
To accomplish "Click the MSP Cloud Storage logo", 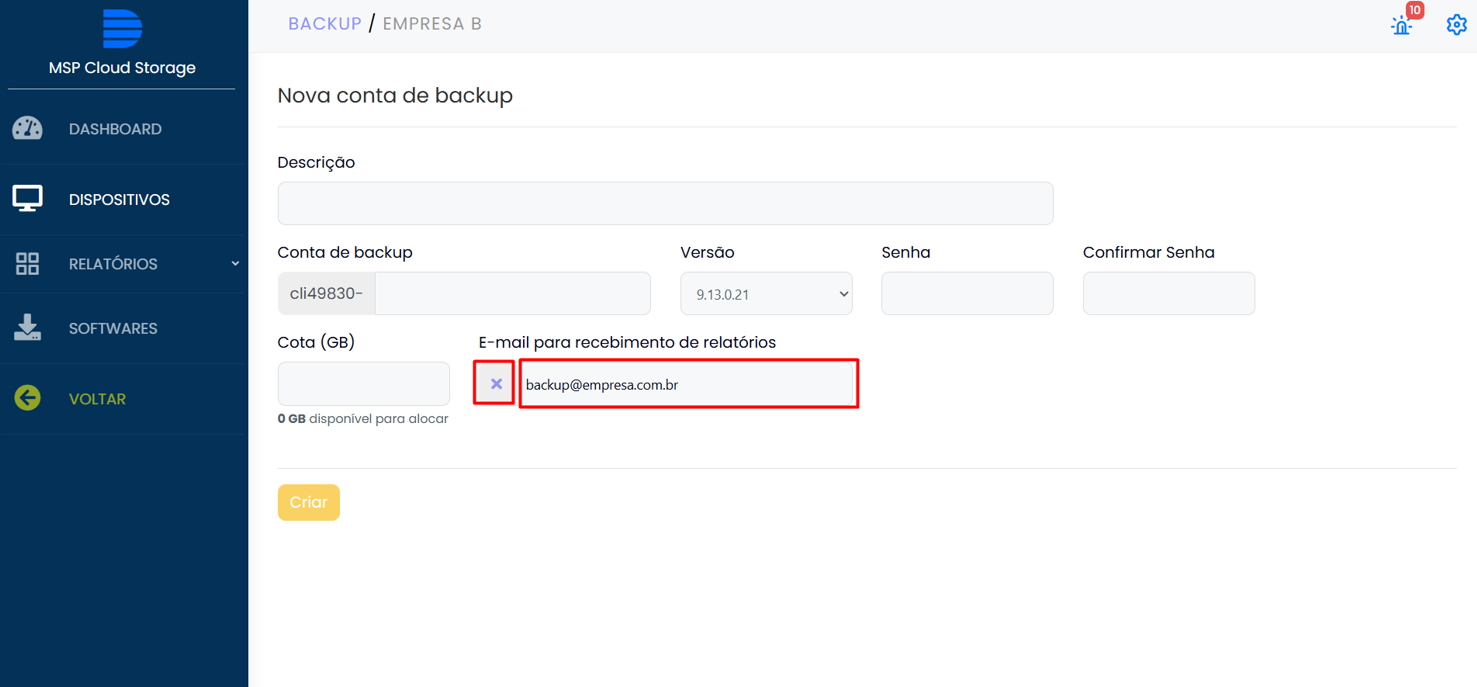I will pyautogui.click(x=122, y=28).
